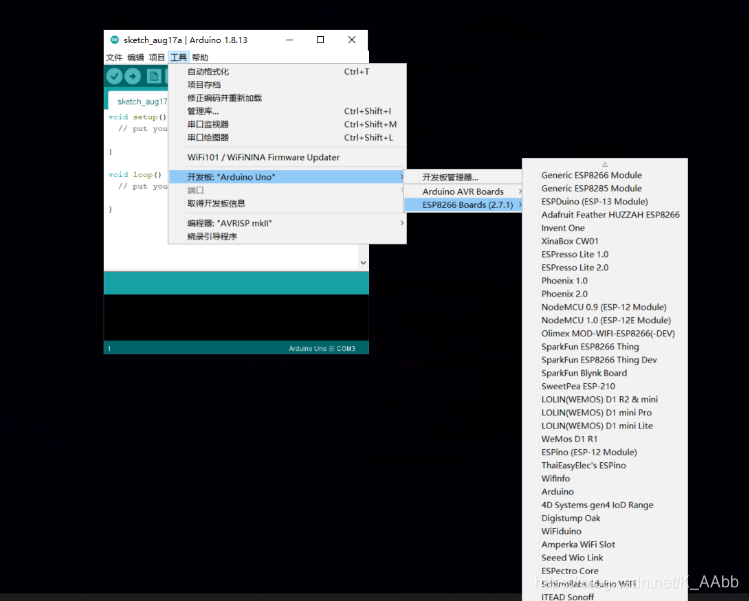Choose Olimex MOD-WIFI-ESP8266(-DEV) board
The width and height of the screenshot is (749, 601).
point(605,333)
